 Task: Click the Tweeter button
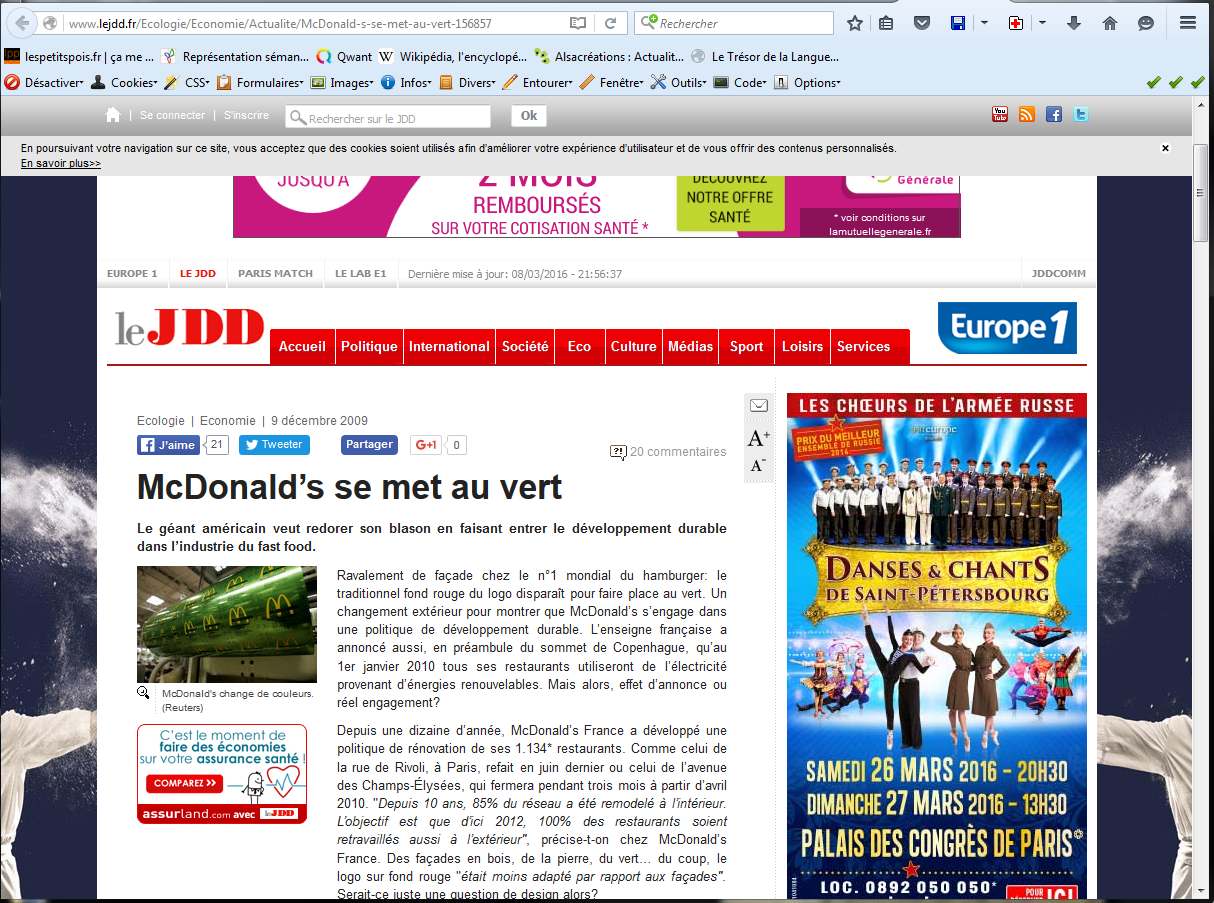(274, 445)
